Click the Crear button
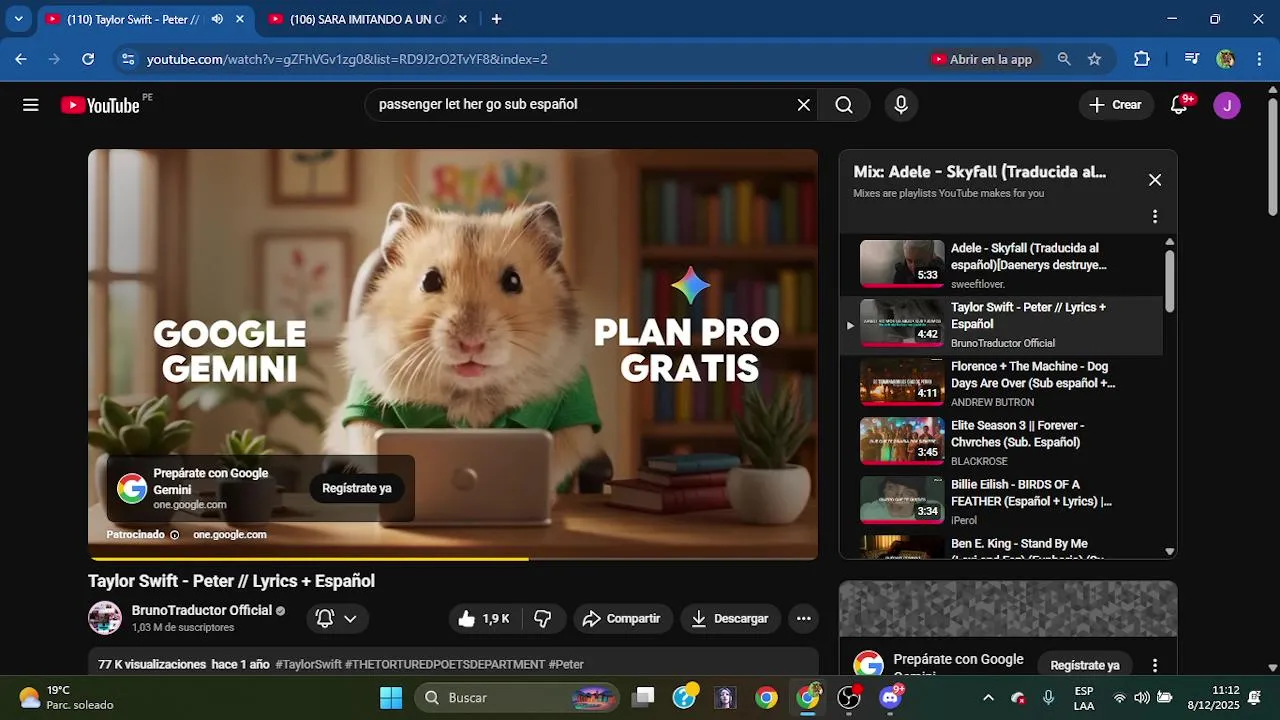The height and width of the screenshot is (720, 1280). pos(1115,105)
